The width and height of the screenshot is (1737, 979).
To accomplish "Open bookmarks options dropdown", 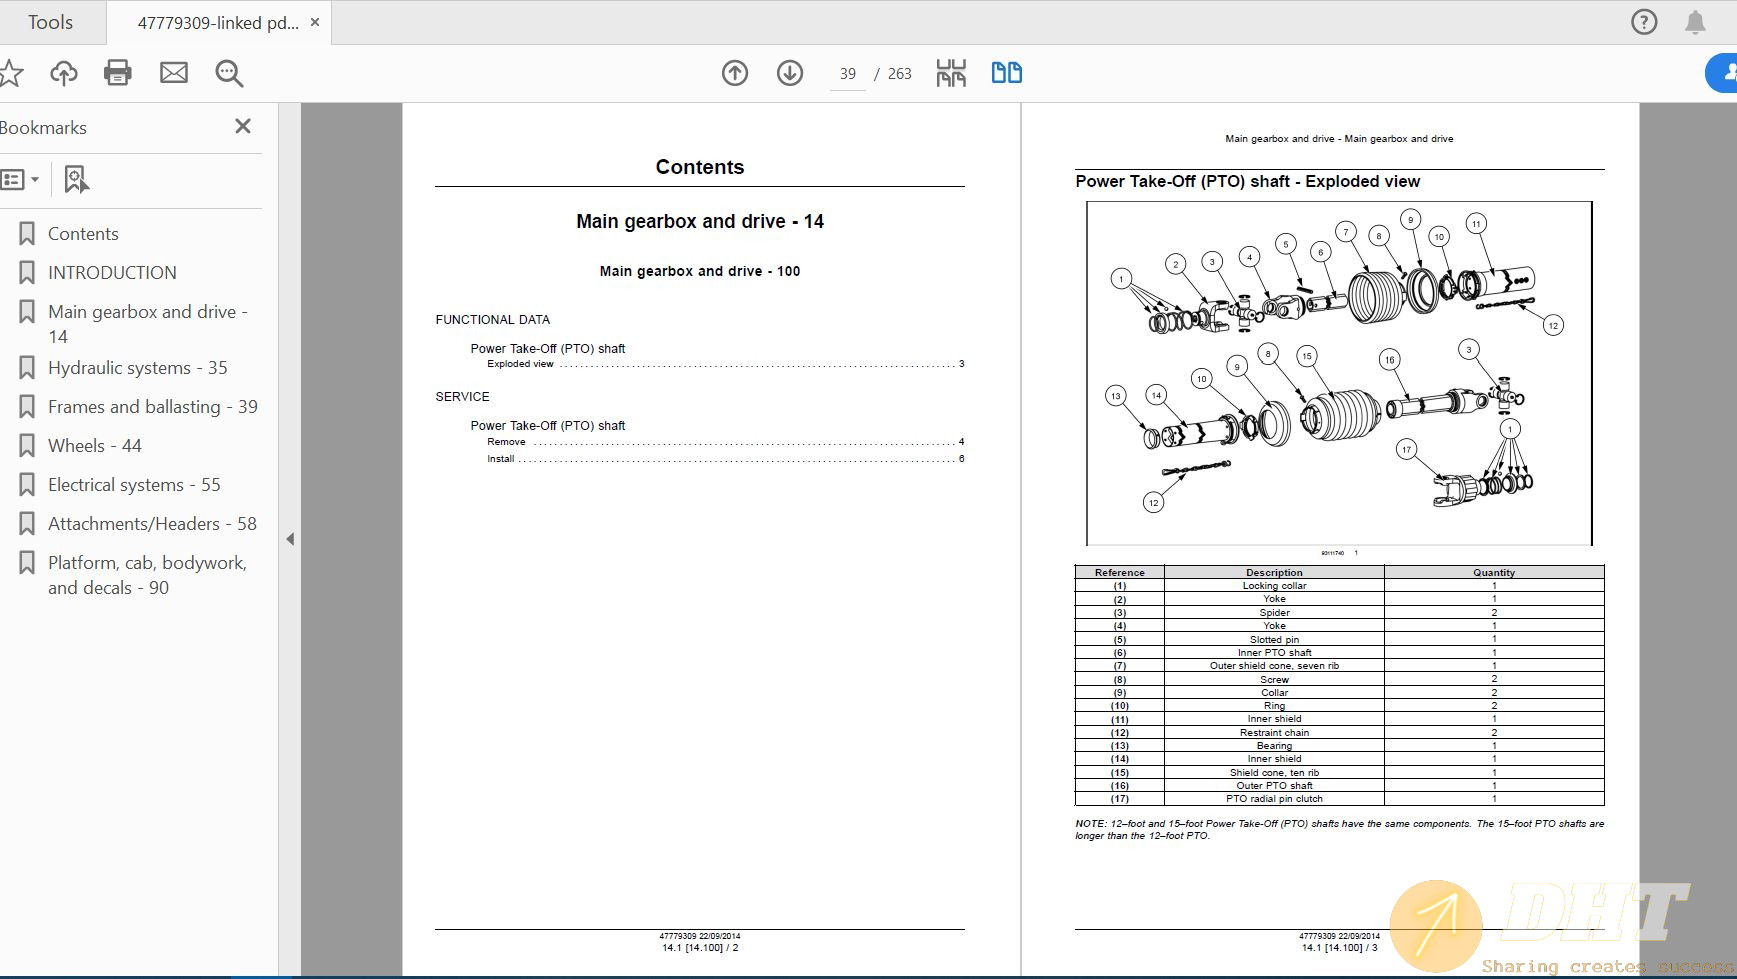I will click(20, 180).
